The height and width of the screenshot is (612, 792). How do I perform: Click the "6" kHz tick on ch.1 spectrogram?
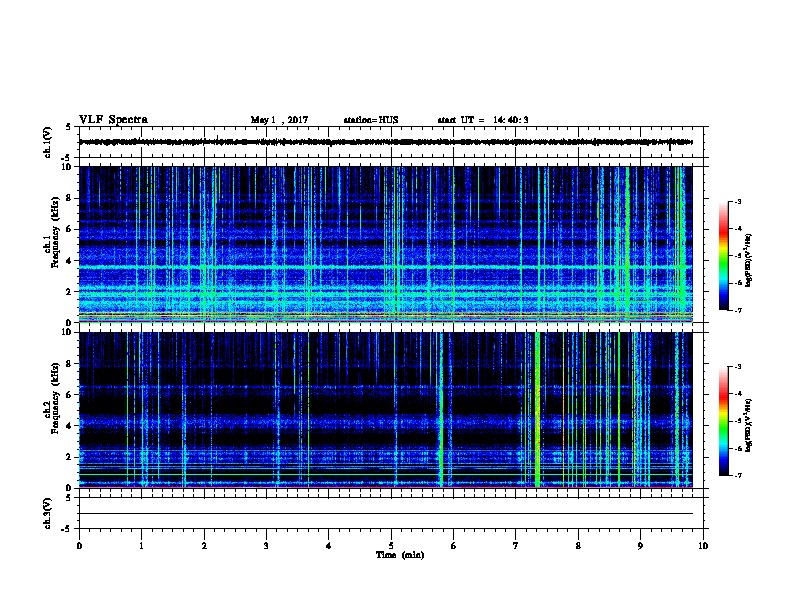coord(69,229)
